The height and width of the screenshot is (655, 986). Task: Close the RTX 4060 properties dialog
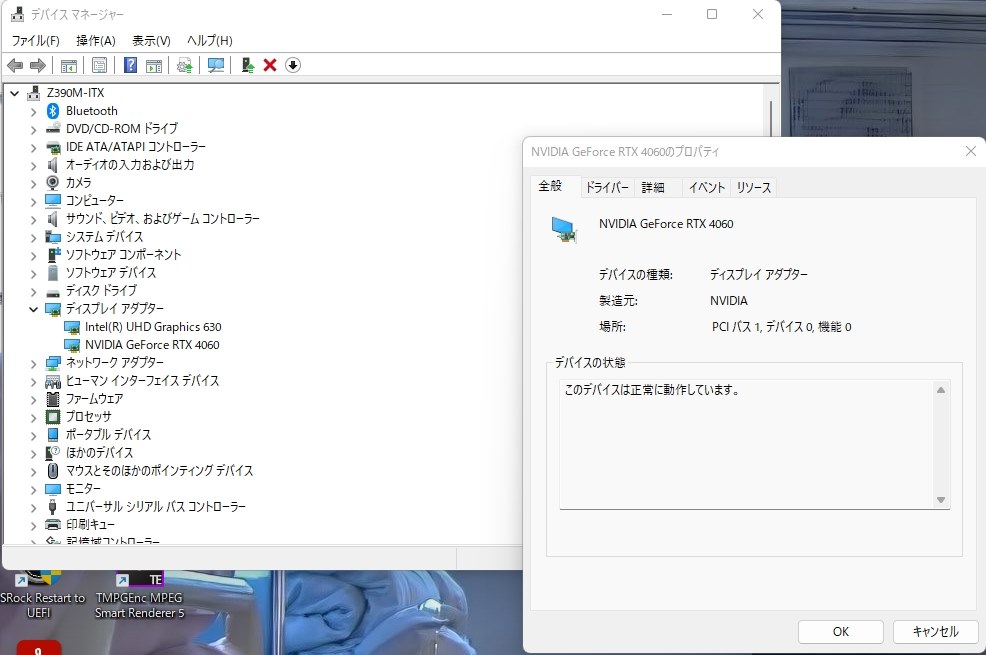pos(971,151)
